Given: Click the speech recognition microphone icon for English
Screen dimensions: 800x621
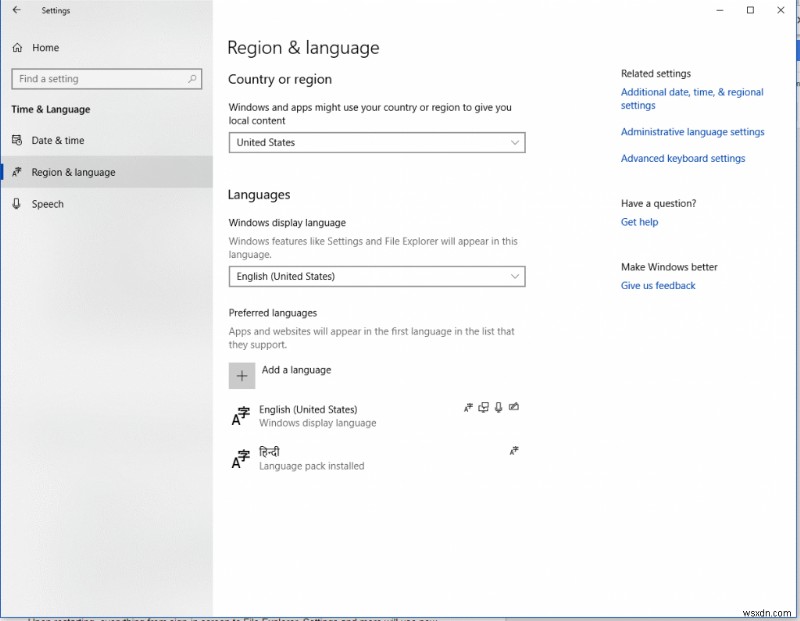Looking at the screenshot, I should click(499, 407).
